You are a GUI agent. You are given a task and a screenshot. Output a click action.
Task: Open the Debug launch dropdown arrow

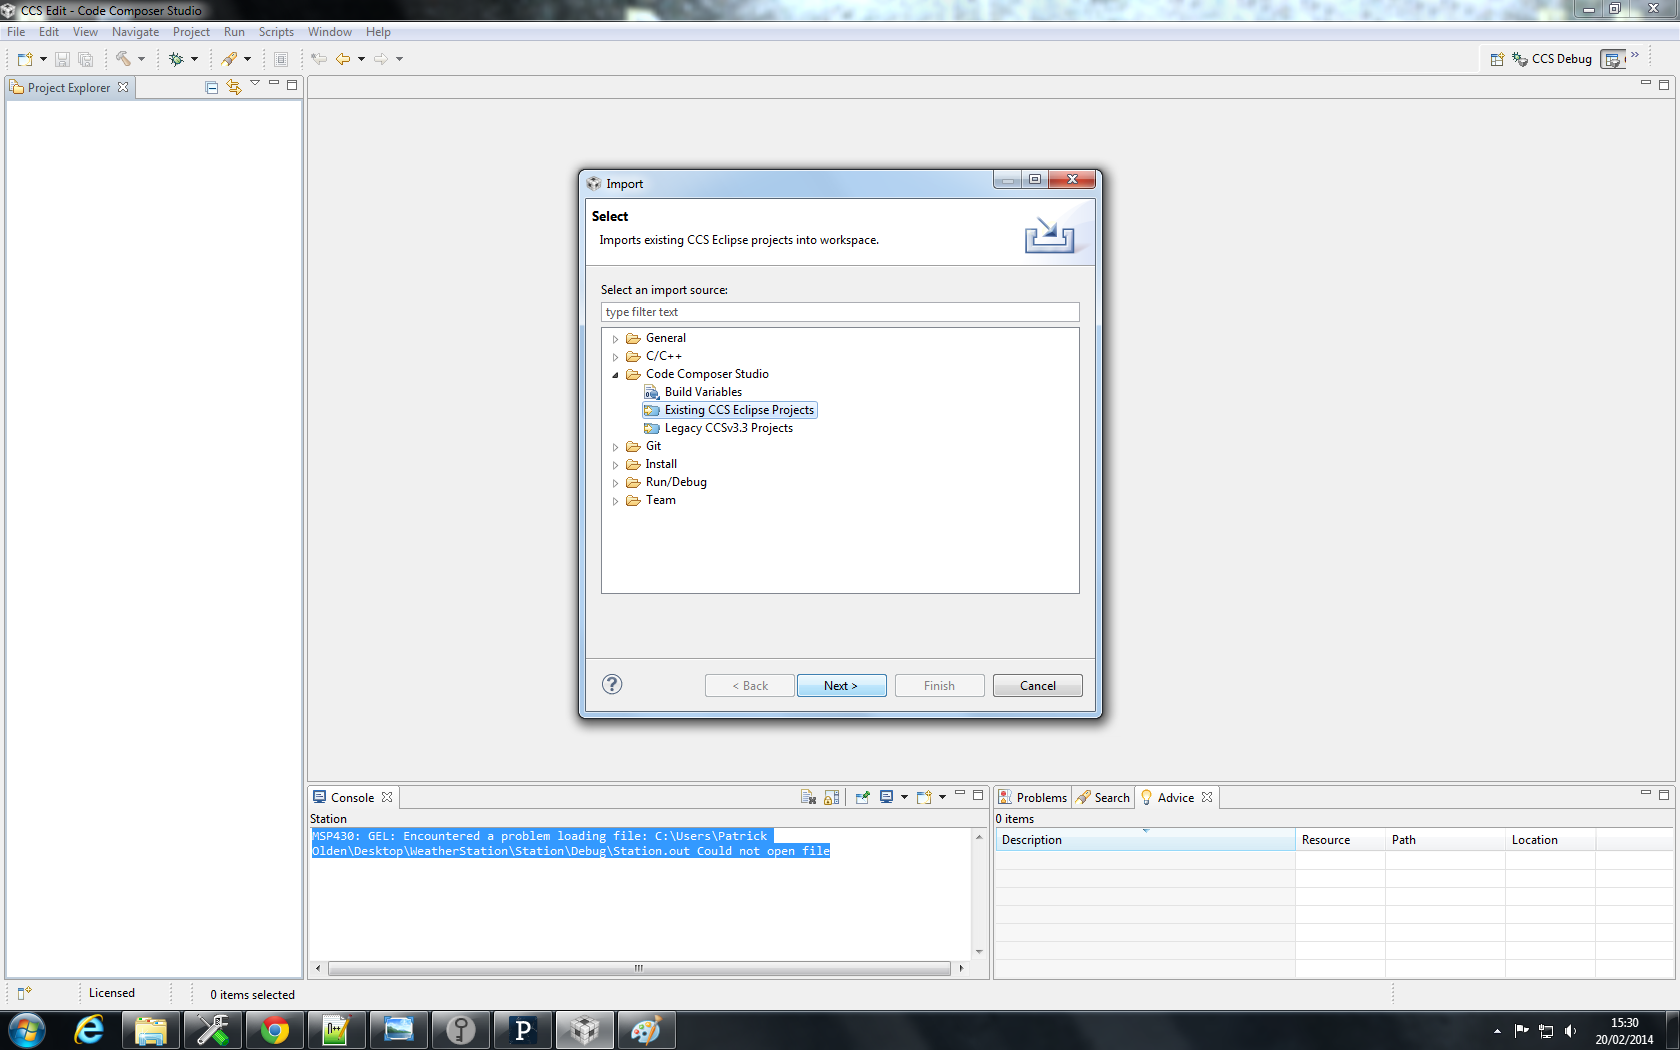tap(194, 59)
